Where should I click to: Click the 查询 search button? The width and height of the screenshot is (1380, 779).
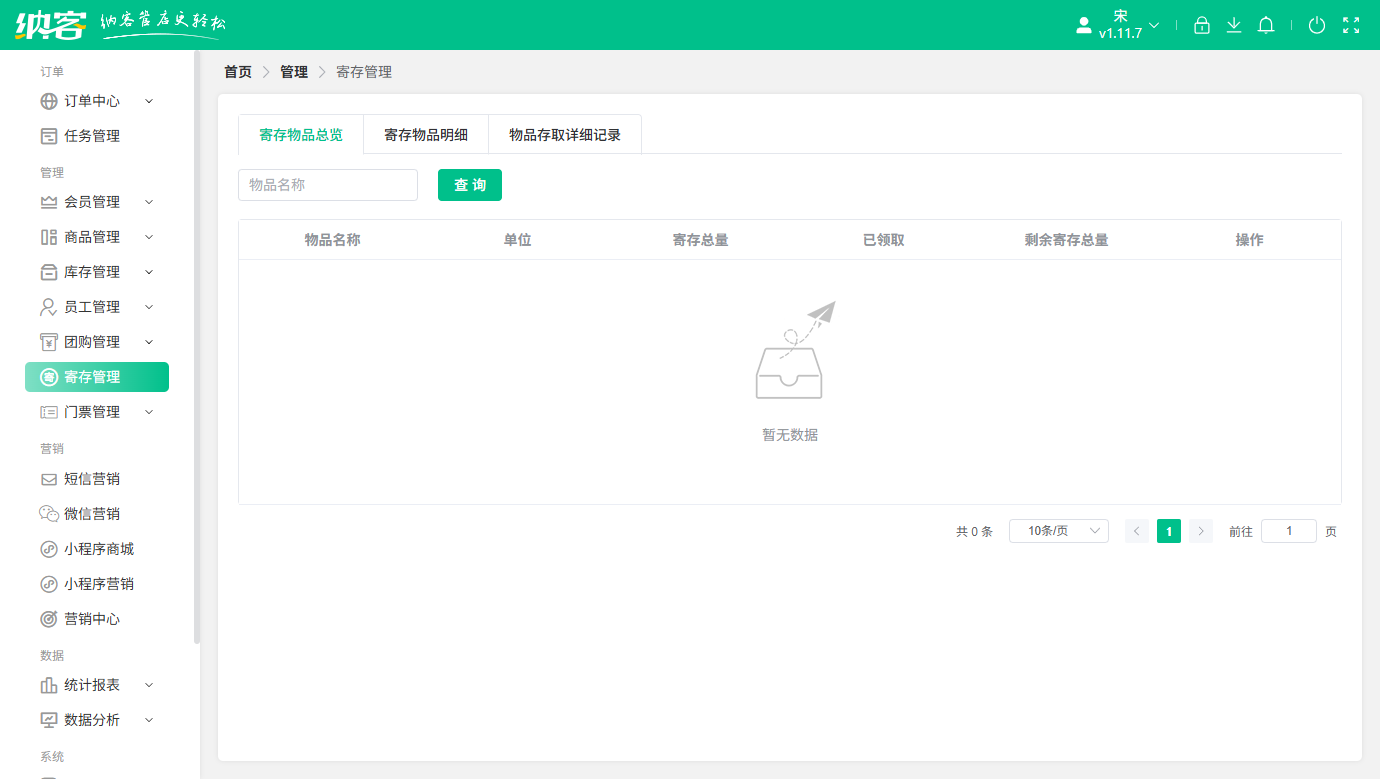(469, 185)
